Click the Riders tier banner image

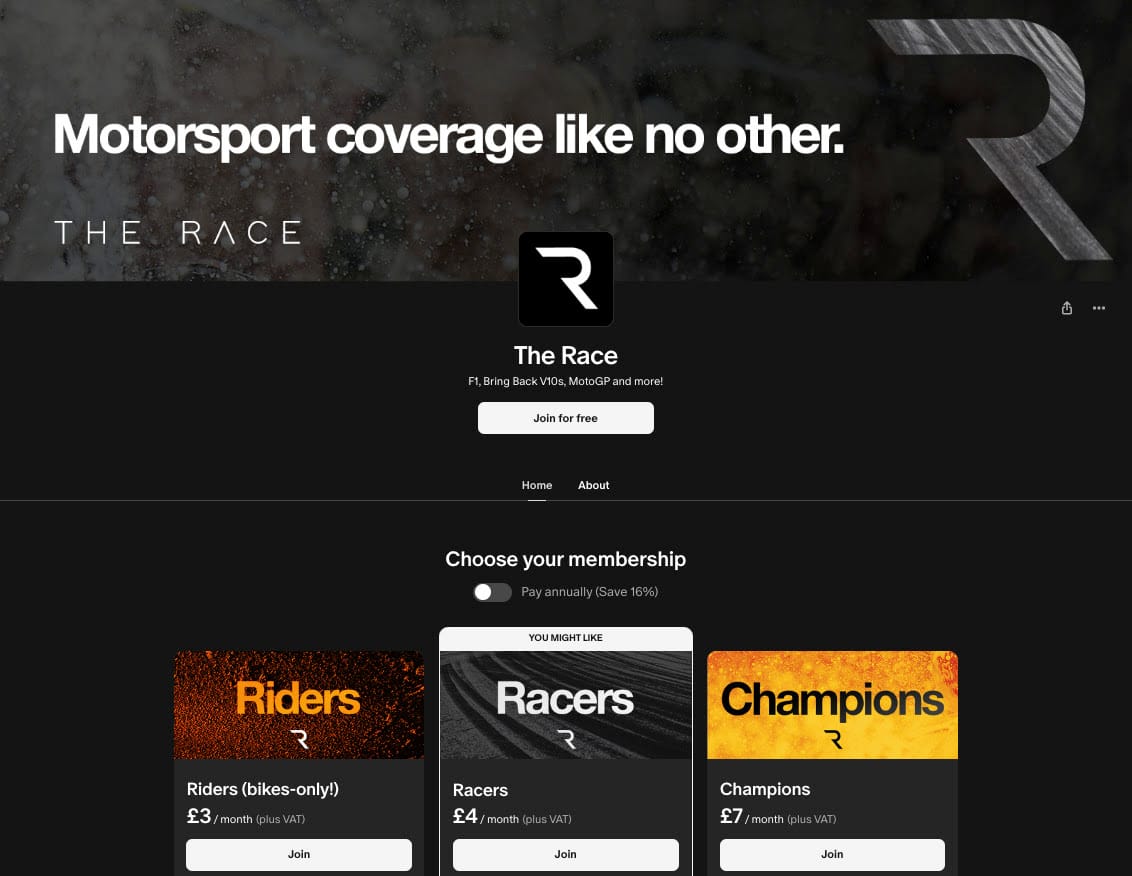tap(299, 705)
